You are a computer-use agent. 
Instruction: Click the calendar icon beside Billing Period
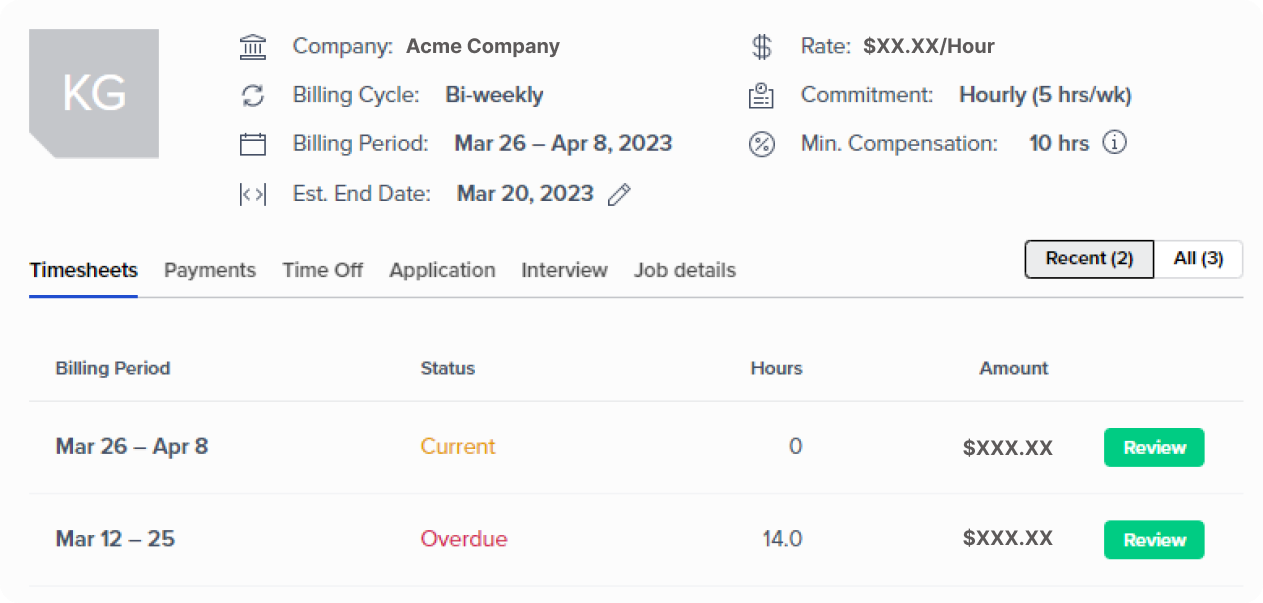(x=253, y=144)
